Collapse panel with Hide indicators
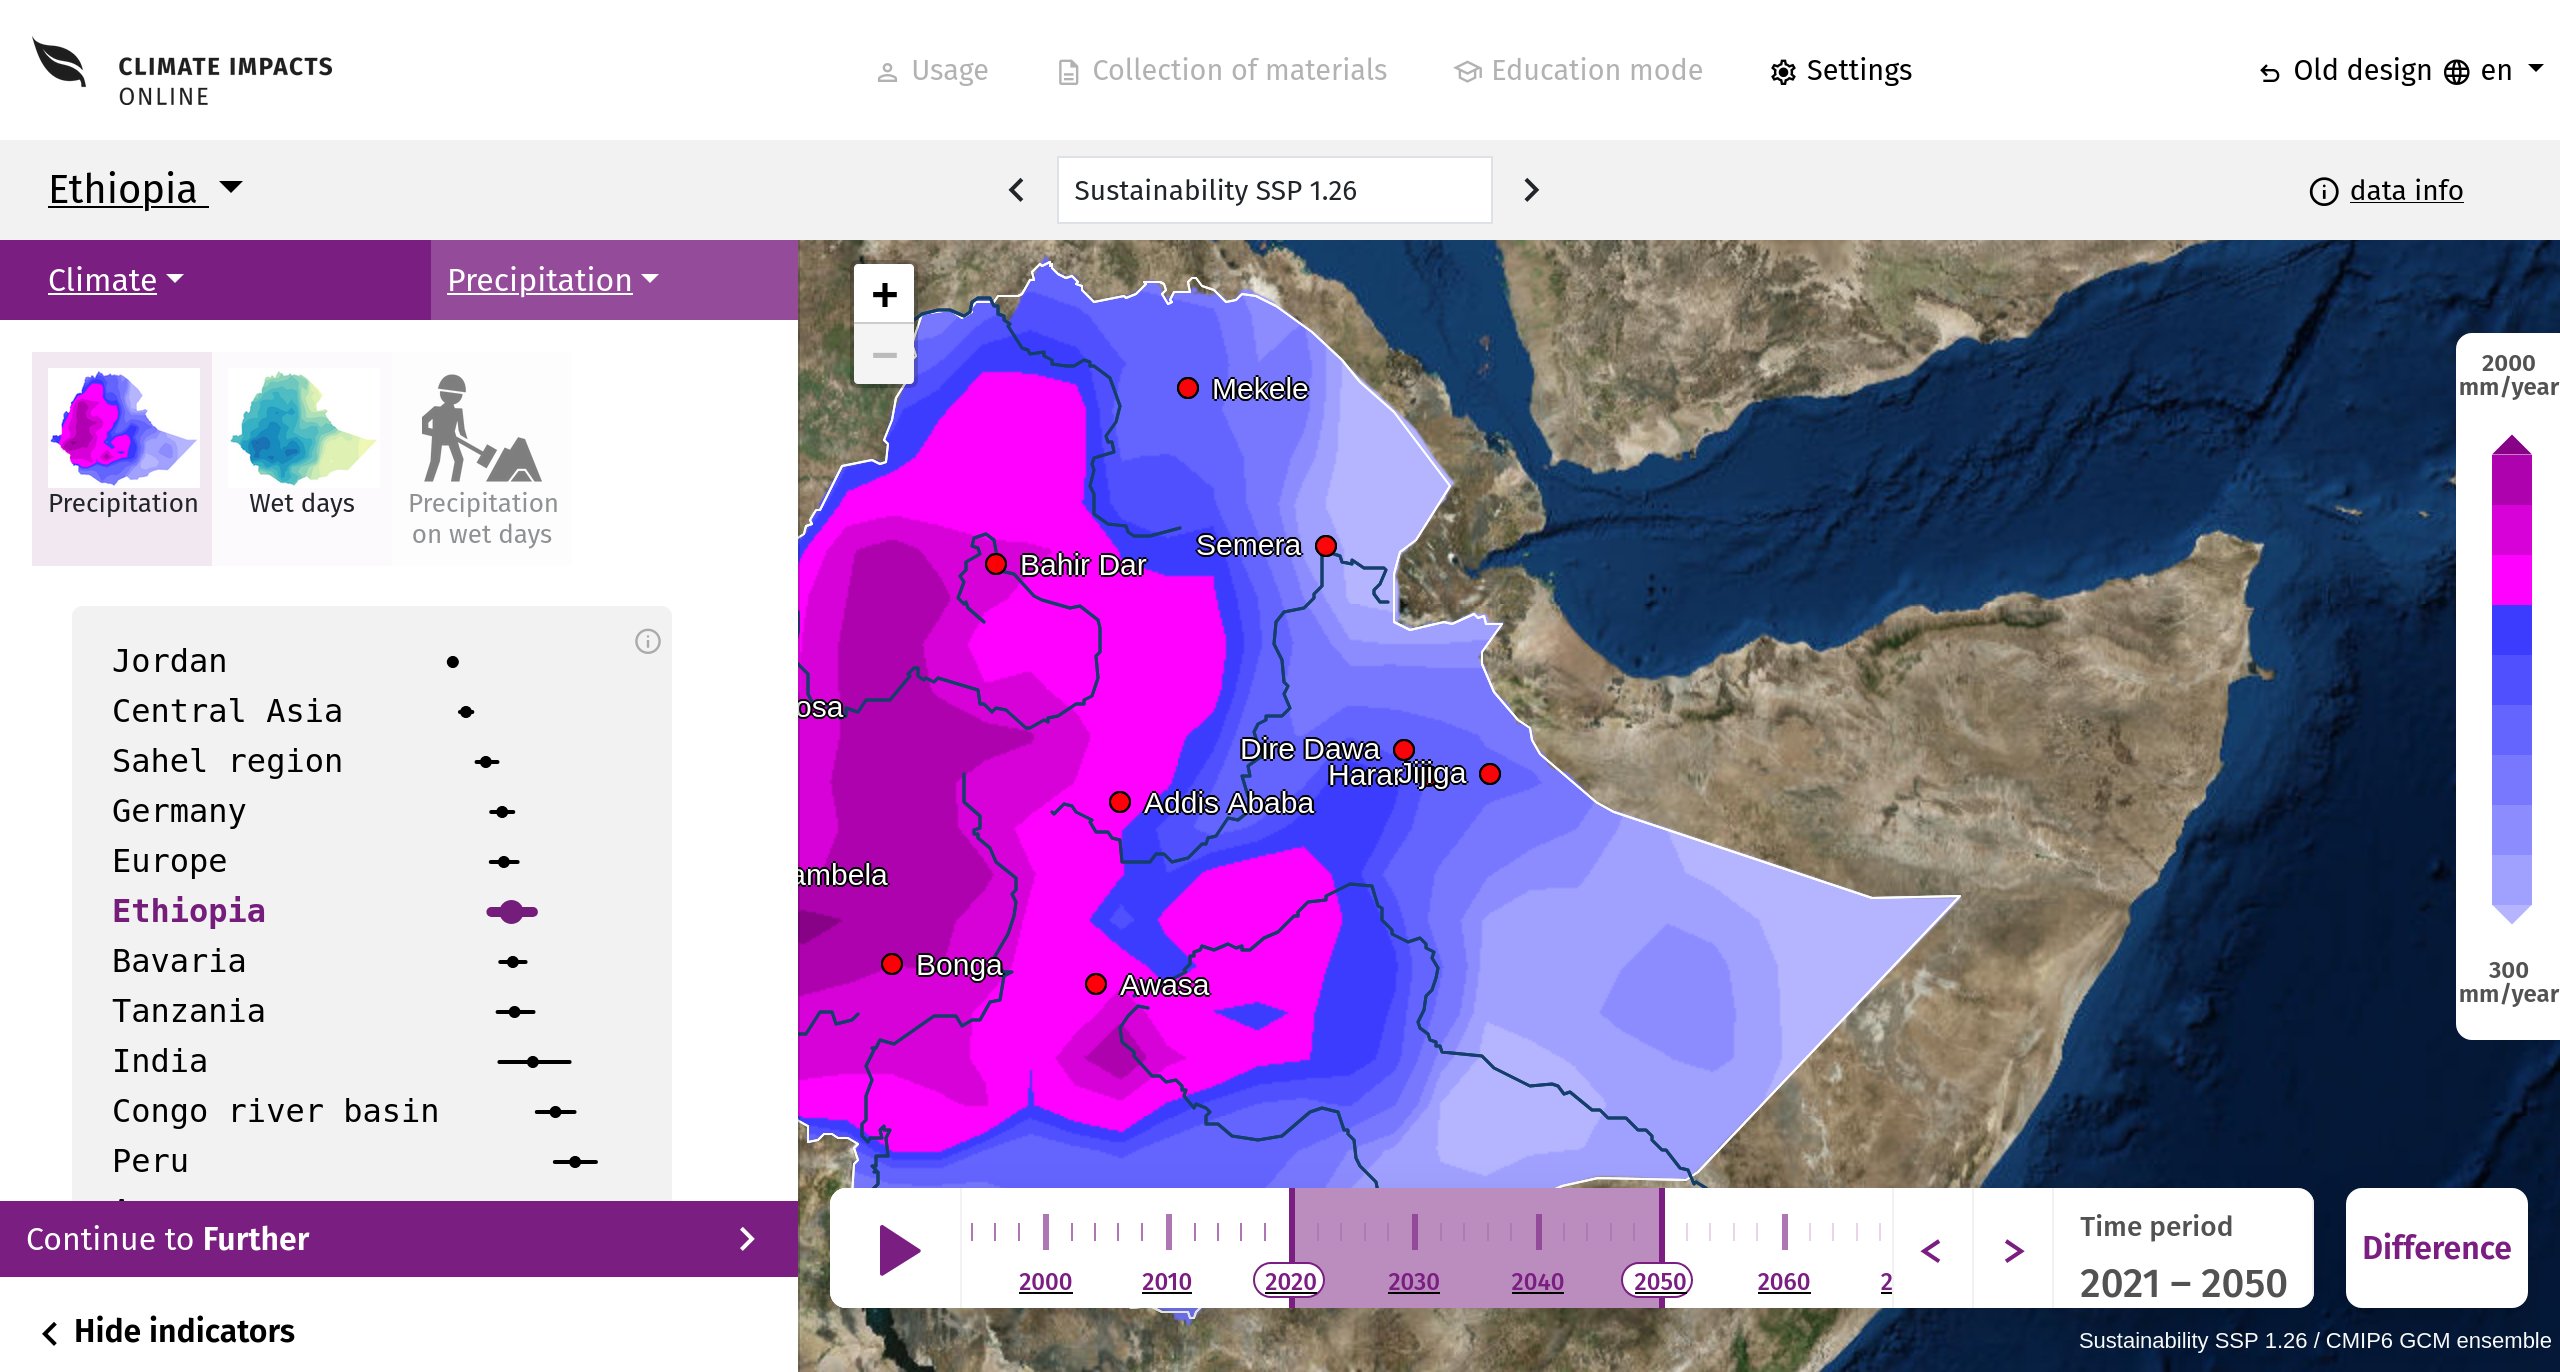The image size is (2560, 1372). pyautogui.click(x=169, y=1331)
